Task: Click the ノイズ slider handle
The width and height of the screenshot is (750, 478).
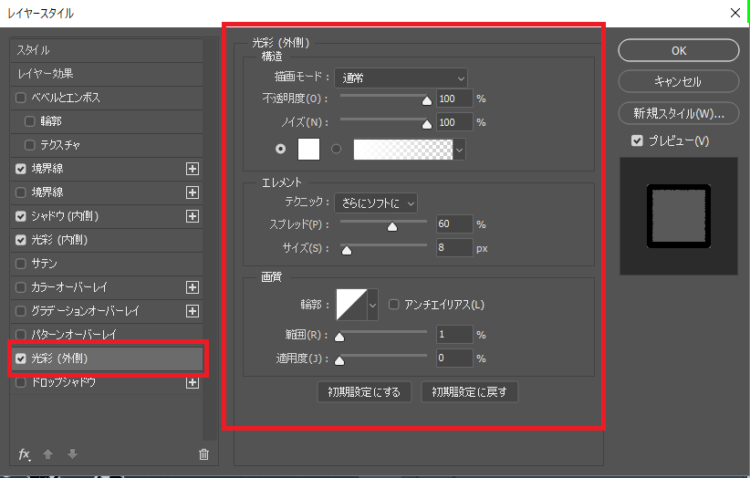Action: pos(427,124)
